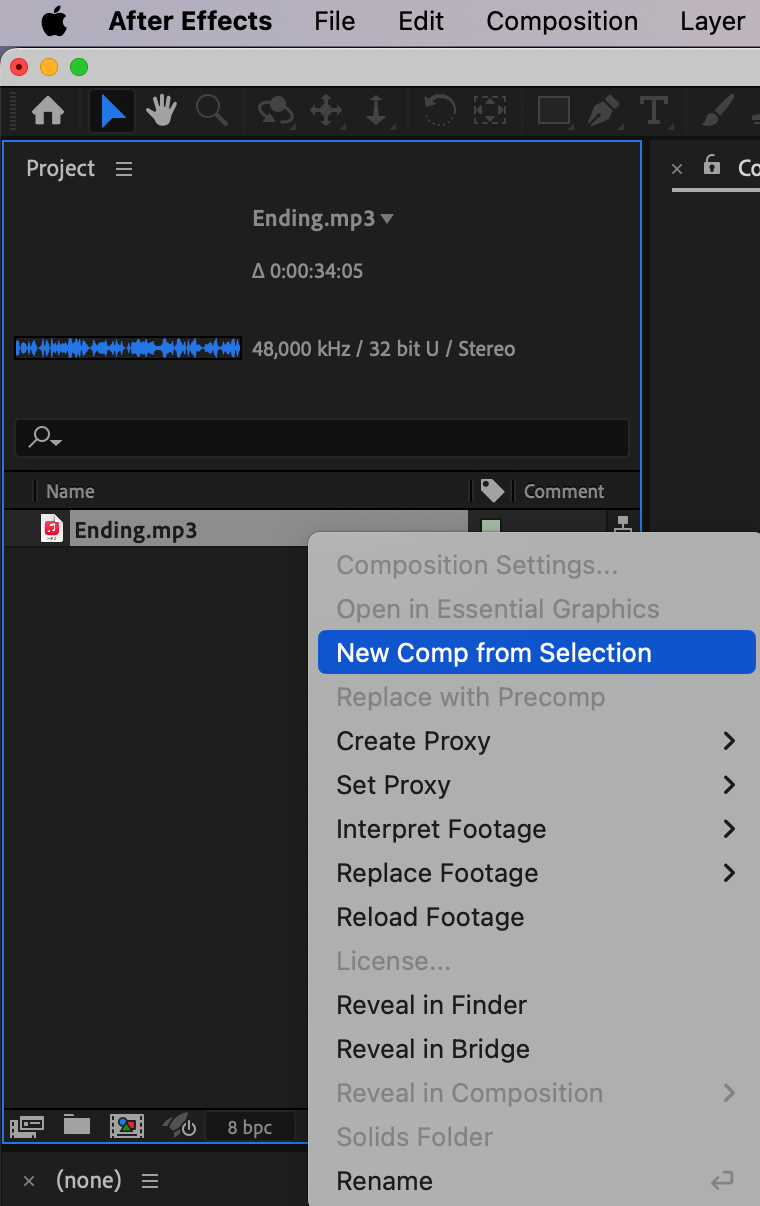Open the Project panel hamburger menu
Image resolution: width=760 pixels, height=1206 pixels.
click(124, 169)
